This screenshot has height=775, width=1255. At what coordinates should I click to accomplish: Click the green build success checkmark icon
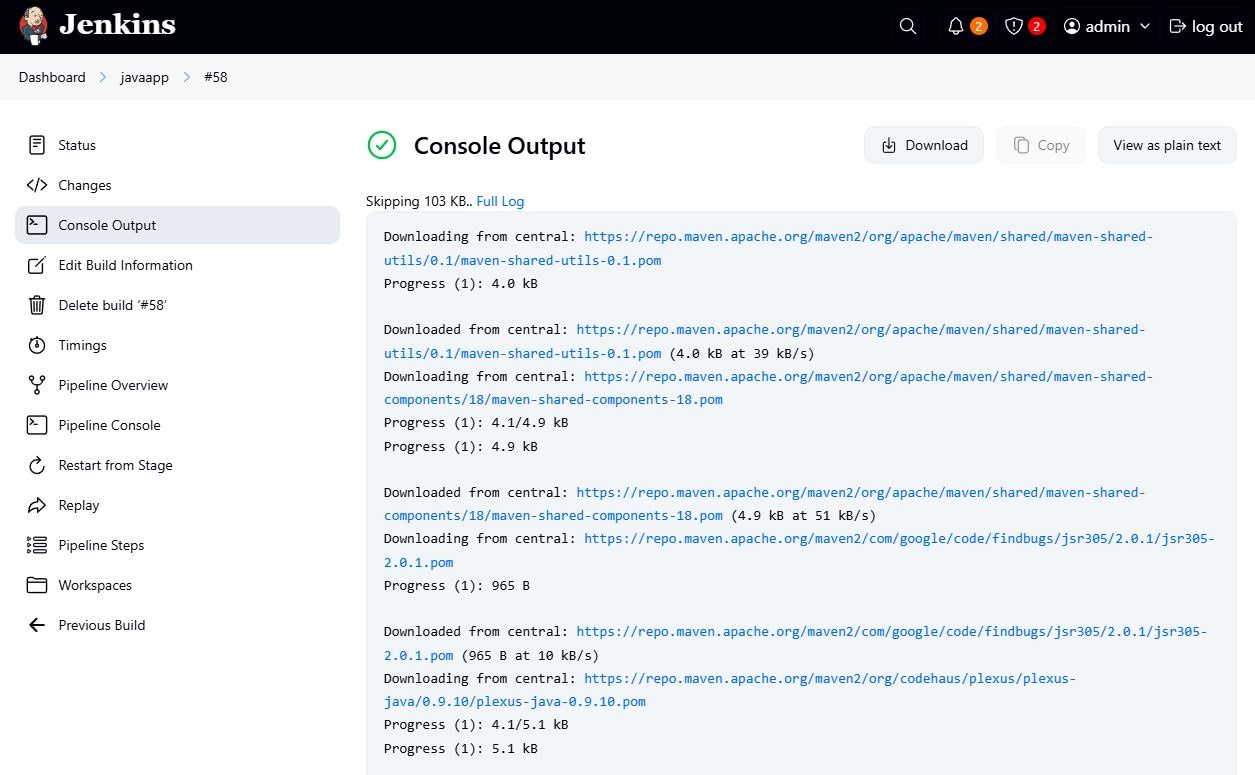coord(382,145)
